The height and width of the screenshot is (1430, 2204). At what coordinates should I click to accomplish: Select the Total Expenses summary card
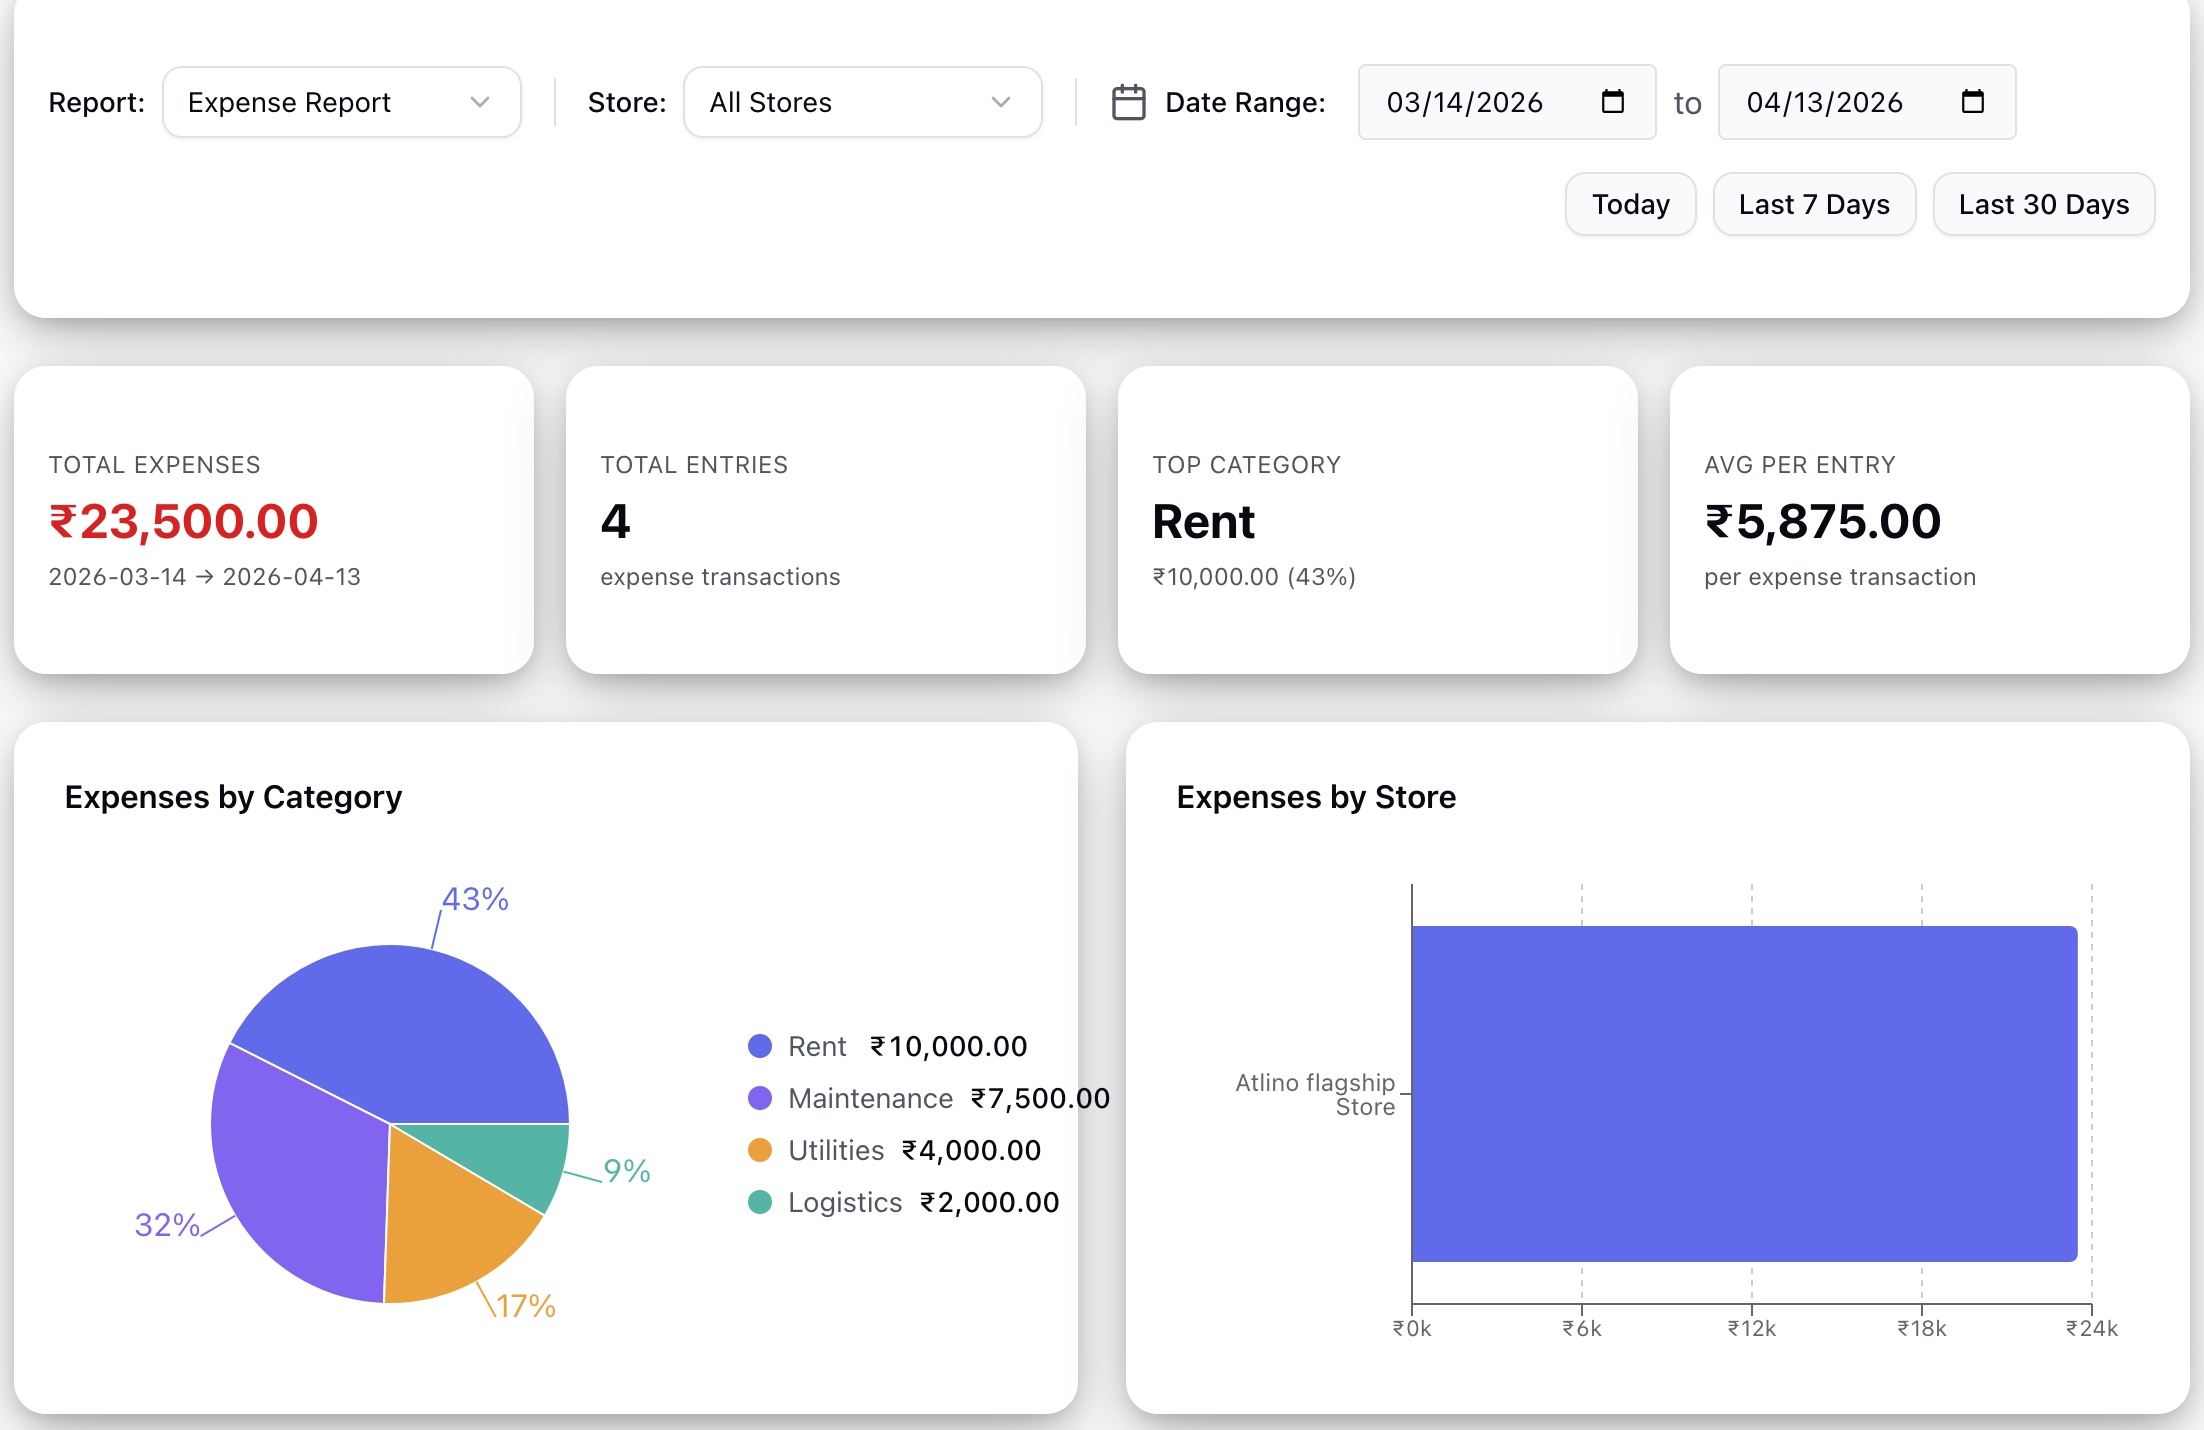273,520
